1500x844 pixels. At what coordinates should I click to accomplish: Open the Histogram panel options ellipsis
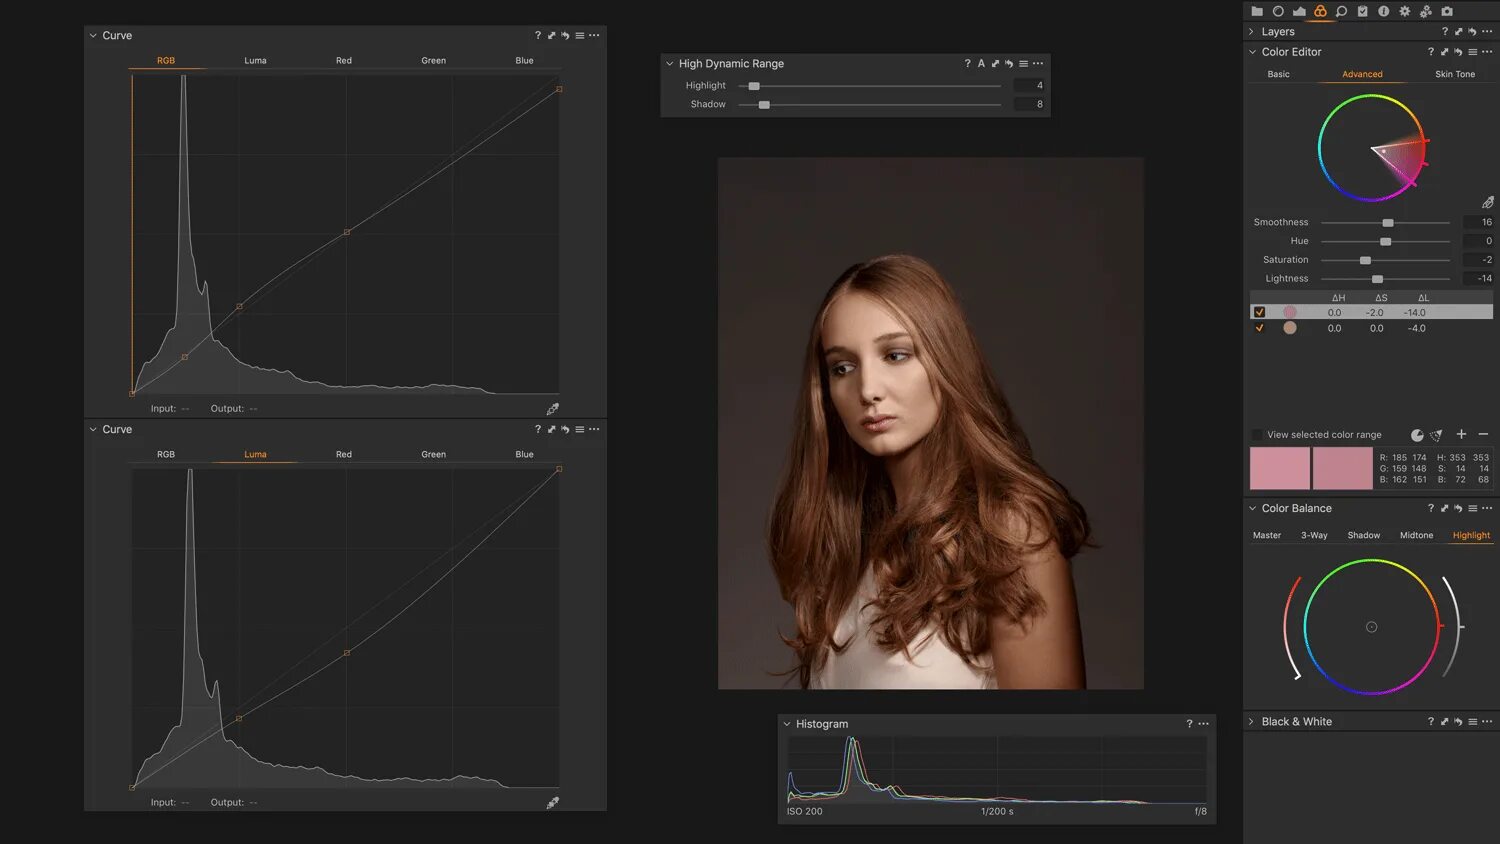pyautogui.click(x=1204, y=724)
